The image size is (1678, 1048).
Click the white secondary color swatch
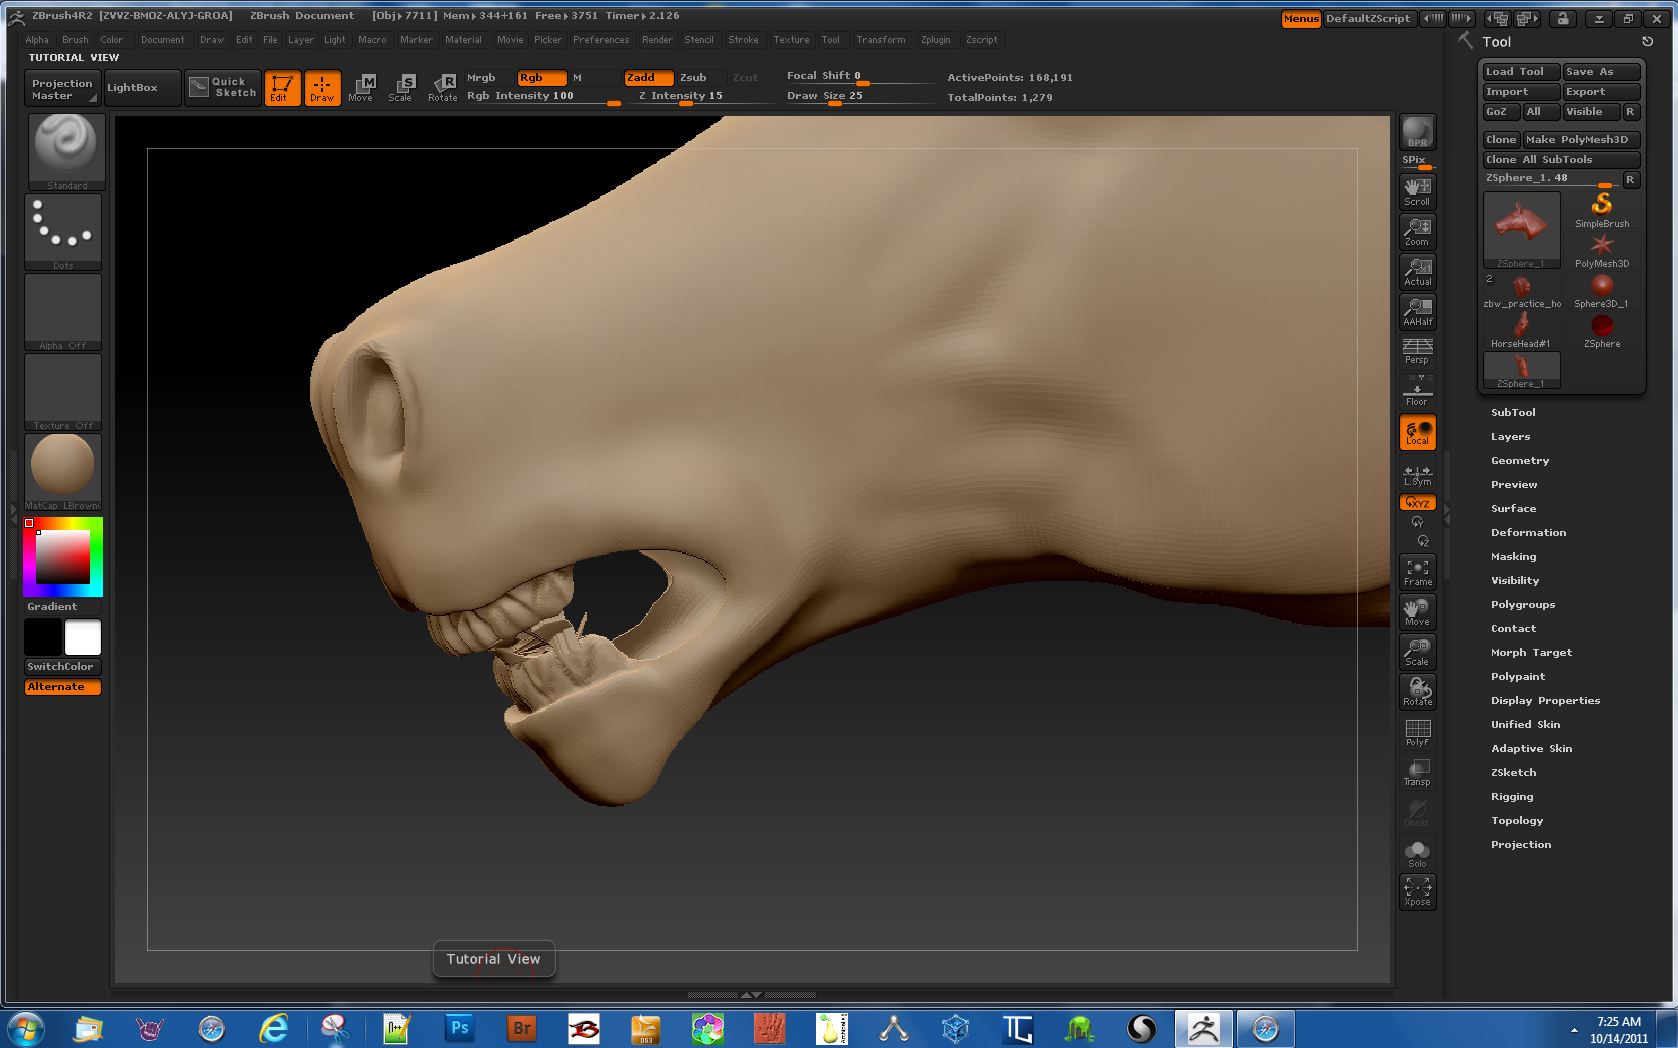point(83,637)
